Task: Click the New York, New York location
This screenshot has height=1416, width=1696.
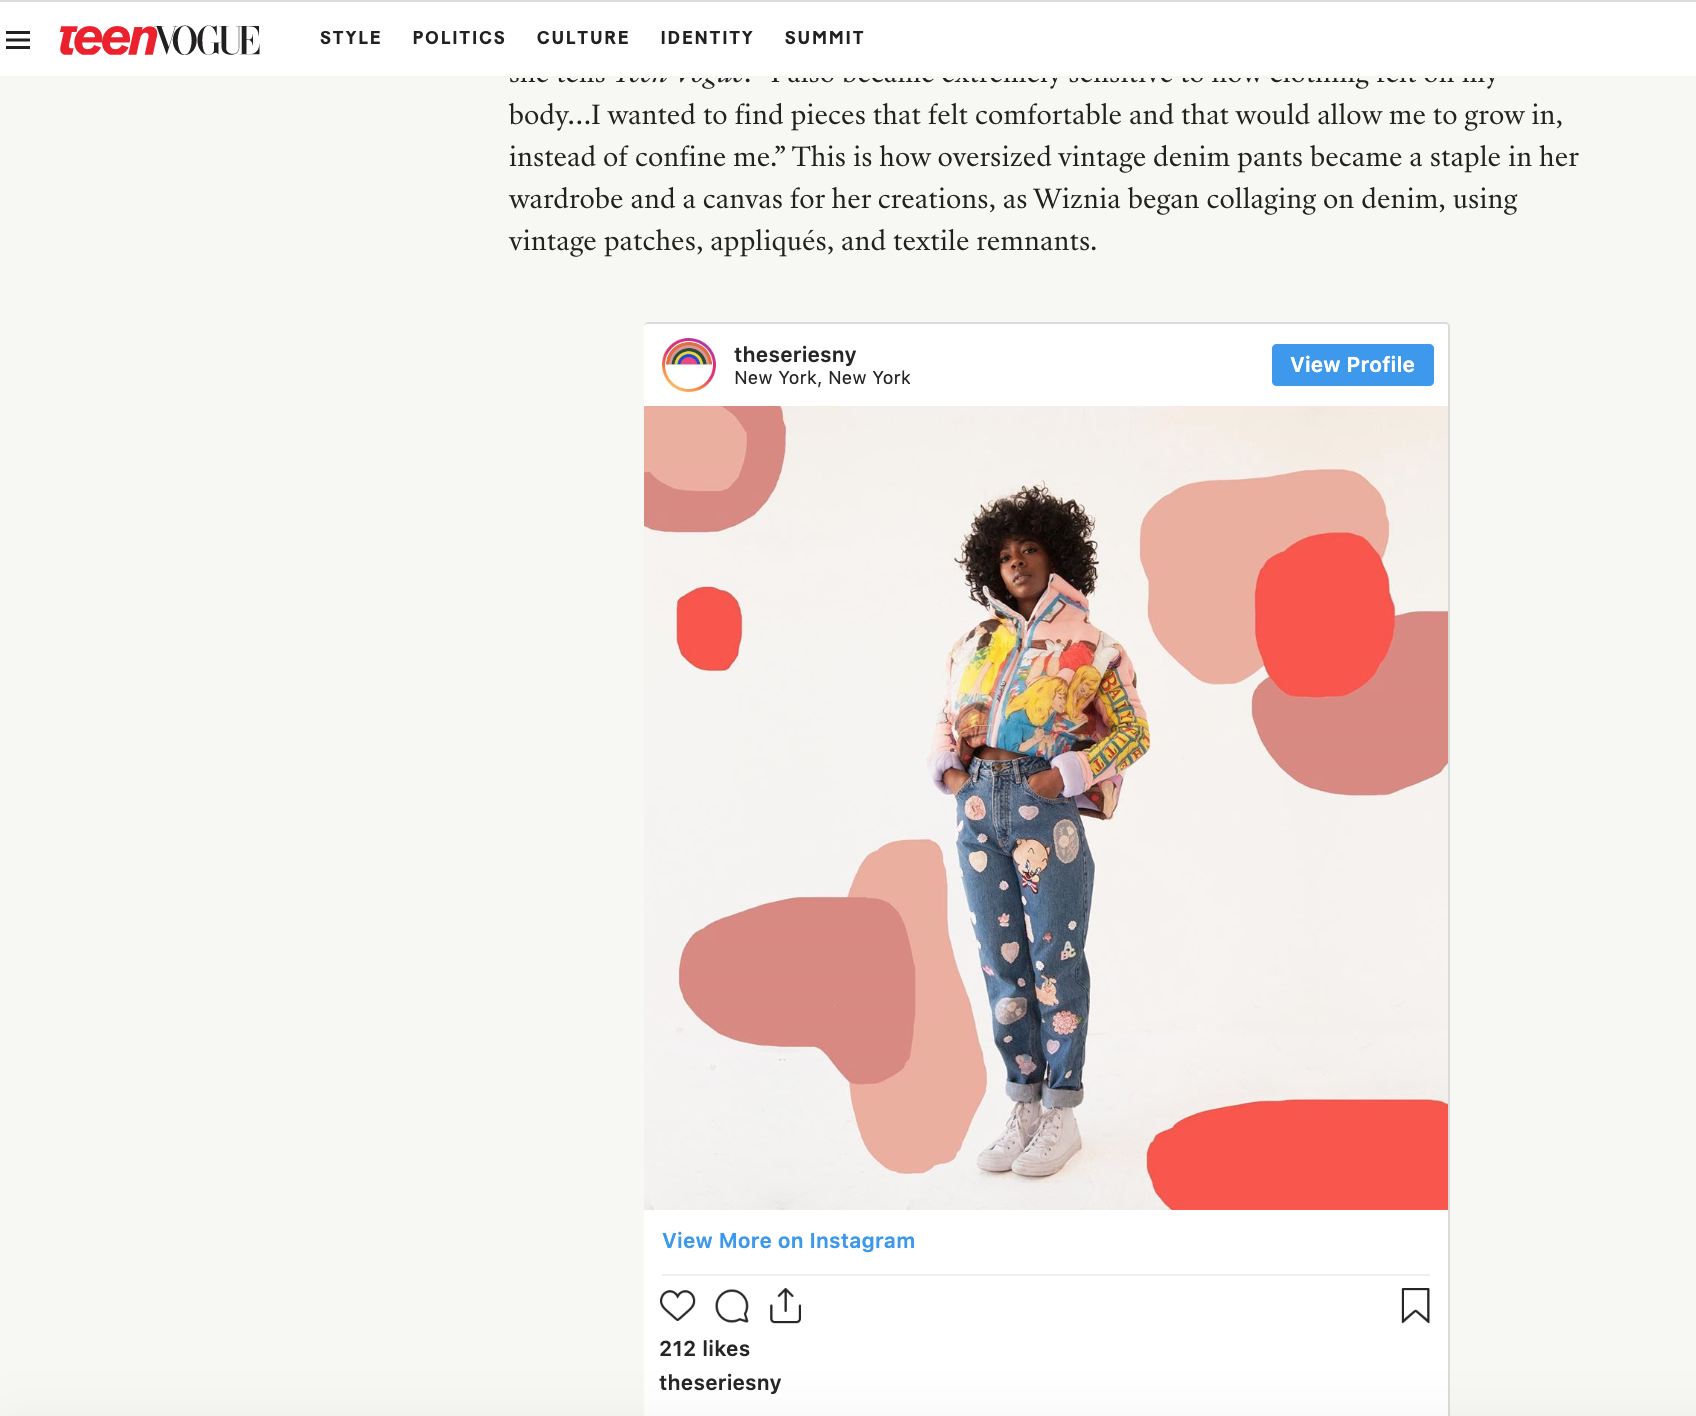Action: pos(822,378)
